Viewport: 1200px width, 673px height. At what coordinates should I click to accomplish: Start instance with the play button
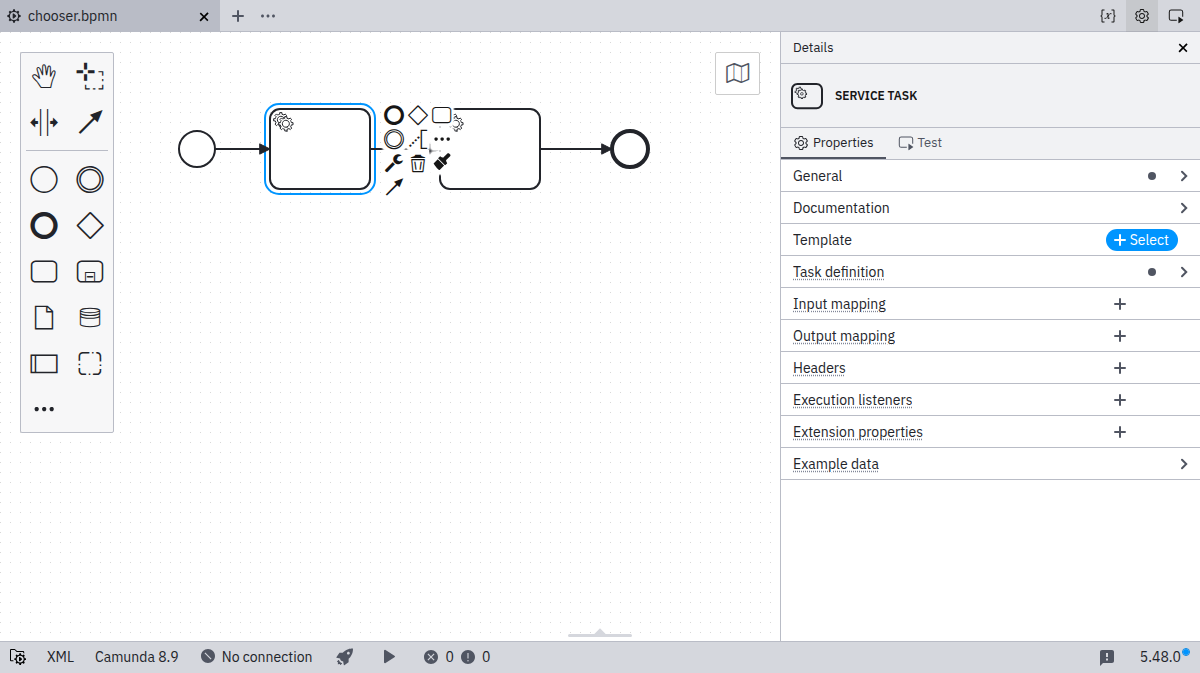[x=389, y=657]
